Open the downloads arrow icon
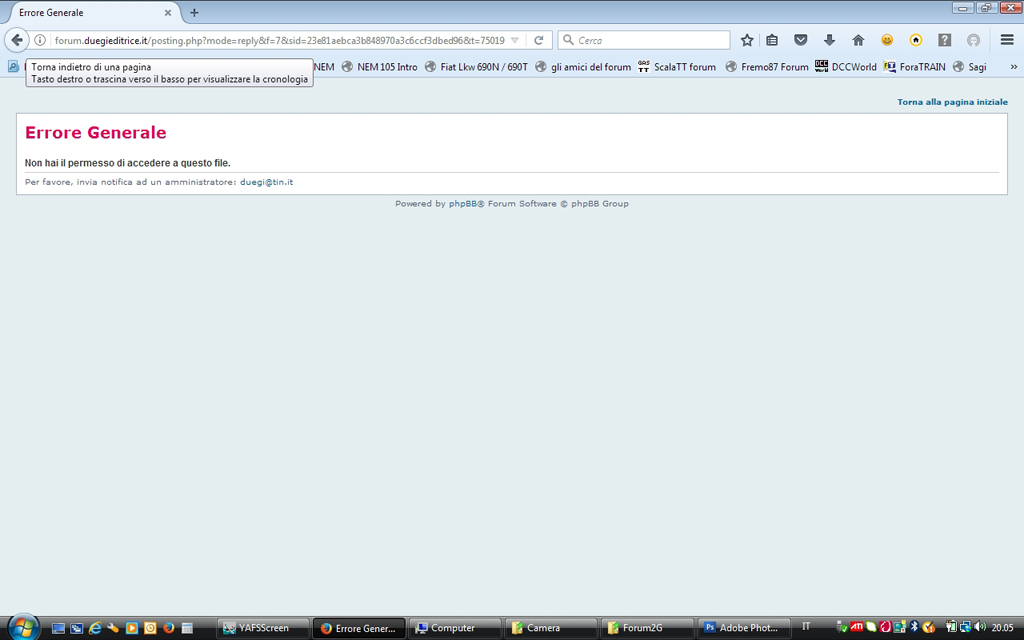Viewport: 1024px width, 640px height. (x=829, y=40)
